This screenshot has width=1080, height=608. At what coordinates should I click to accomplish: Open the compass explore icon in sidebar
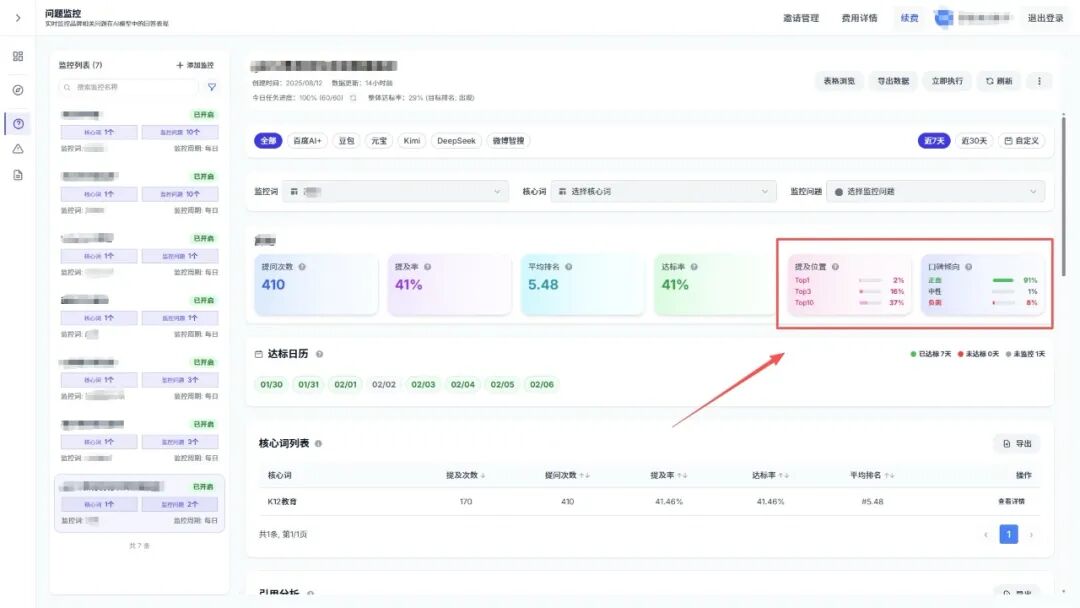18,90
